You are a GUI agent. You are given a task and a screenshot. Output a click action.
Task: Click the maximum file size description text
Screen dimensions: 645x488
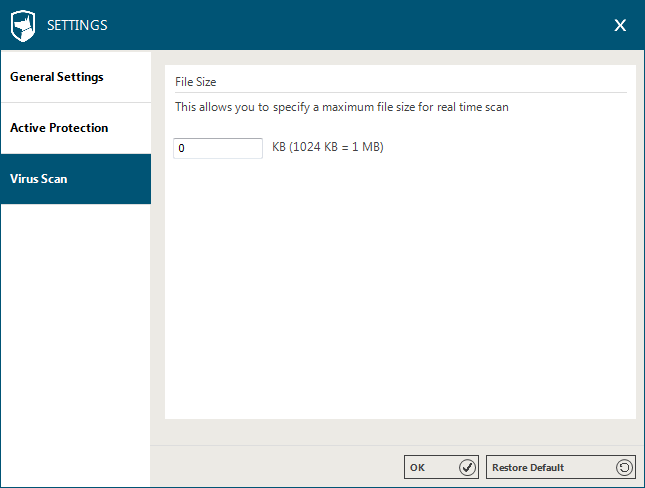tap(342, 107)
